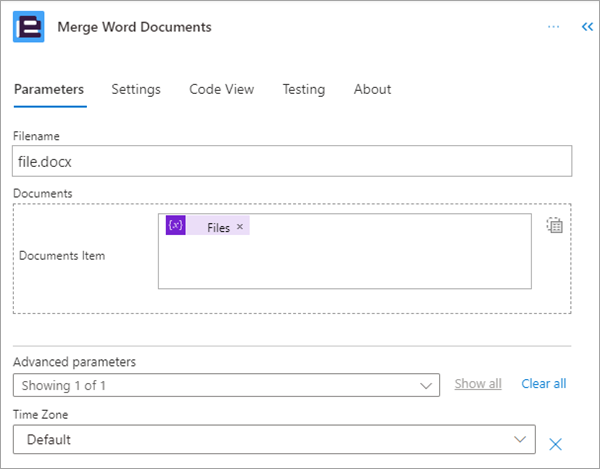The width and height of the screenshot is (600, 469).
Task: Focus the Filename input field
Action: (292, 161)
